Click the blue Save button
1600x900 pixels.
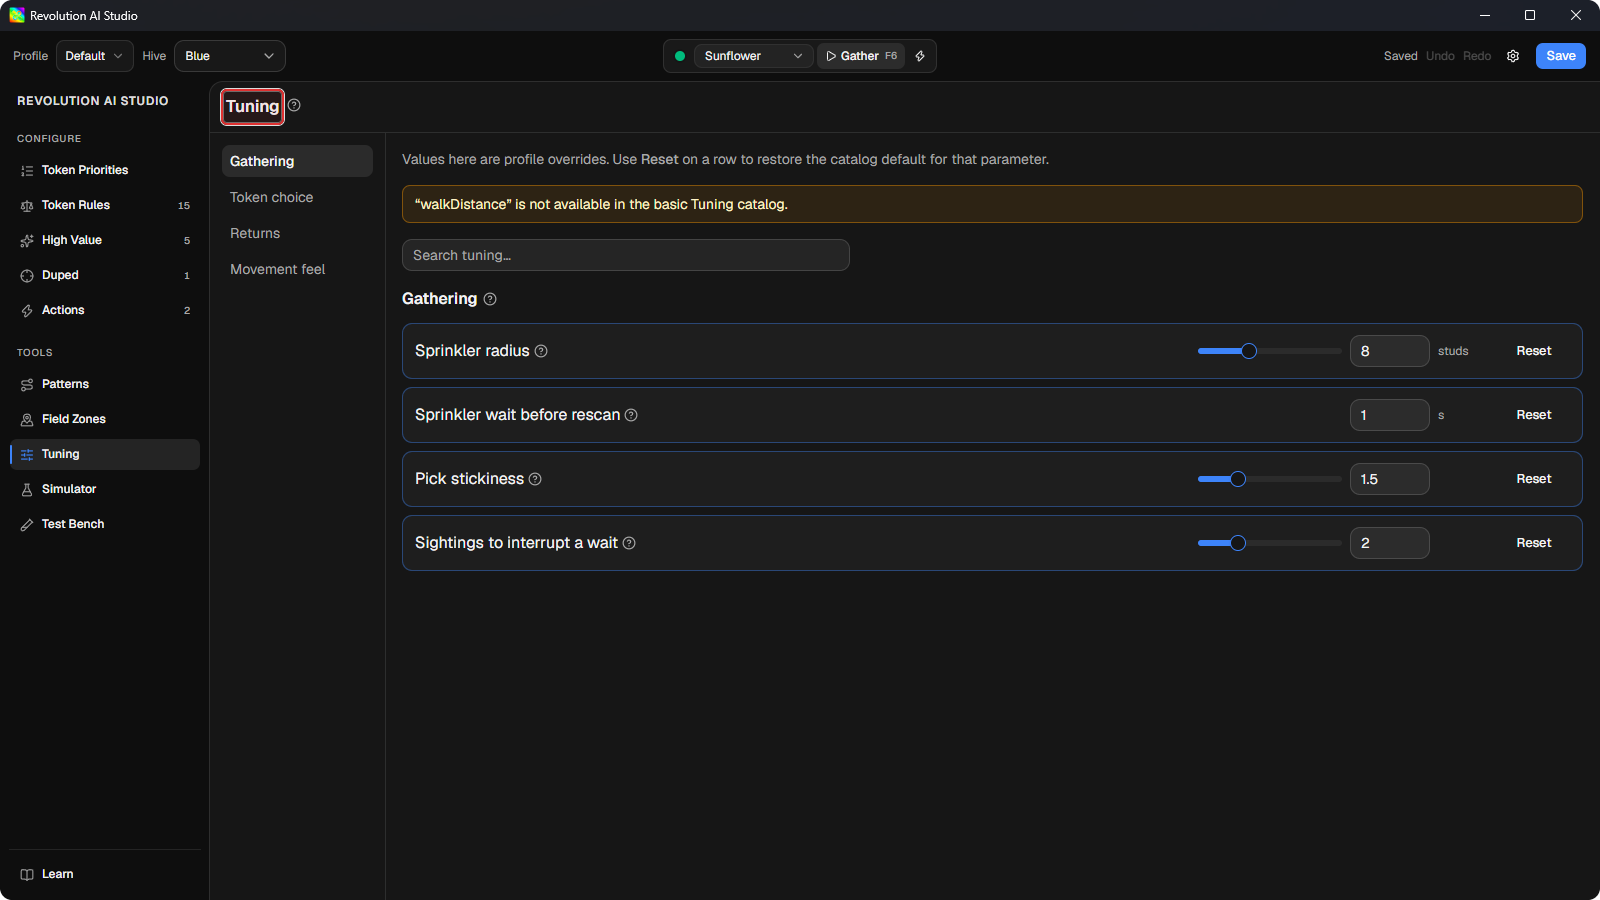click(1561, 56)
